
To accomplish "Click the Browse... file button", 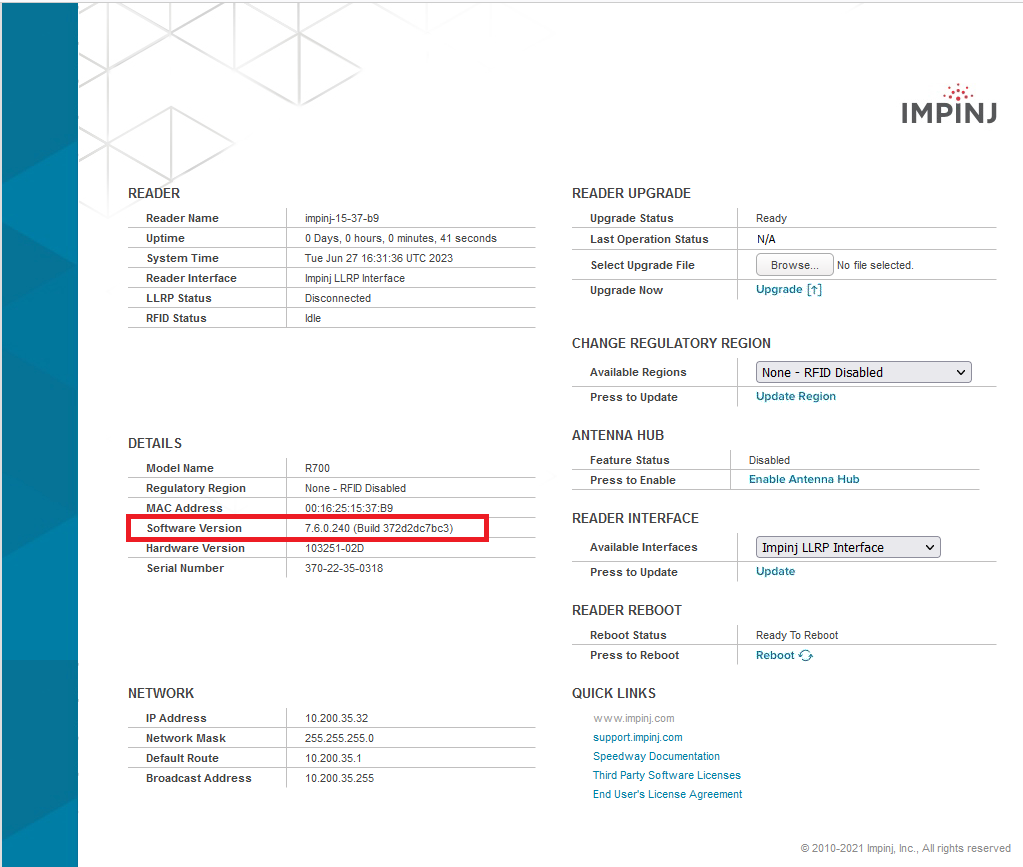I will [794, 265].
